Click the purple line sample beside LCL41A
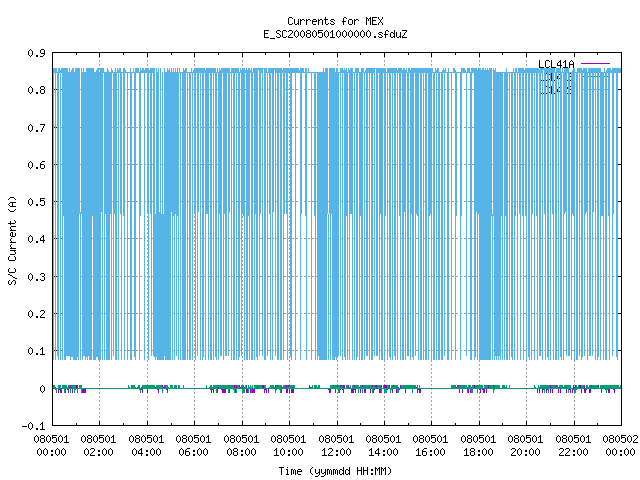640x480 pixels. (x=595, y=64)
